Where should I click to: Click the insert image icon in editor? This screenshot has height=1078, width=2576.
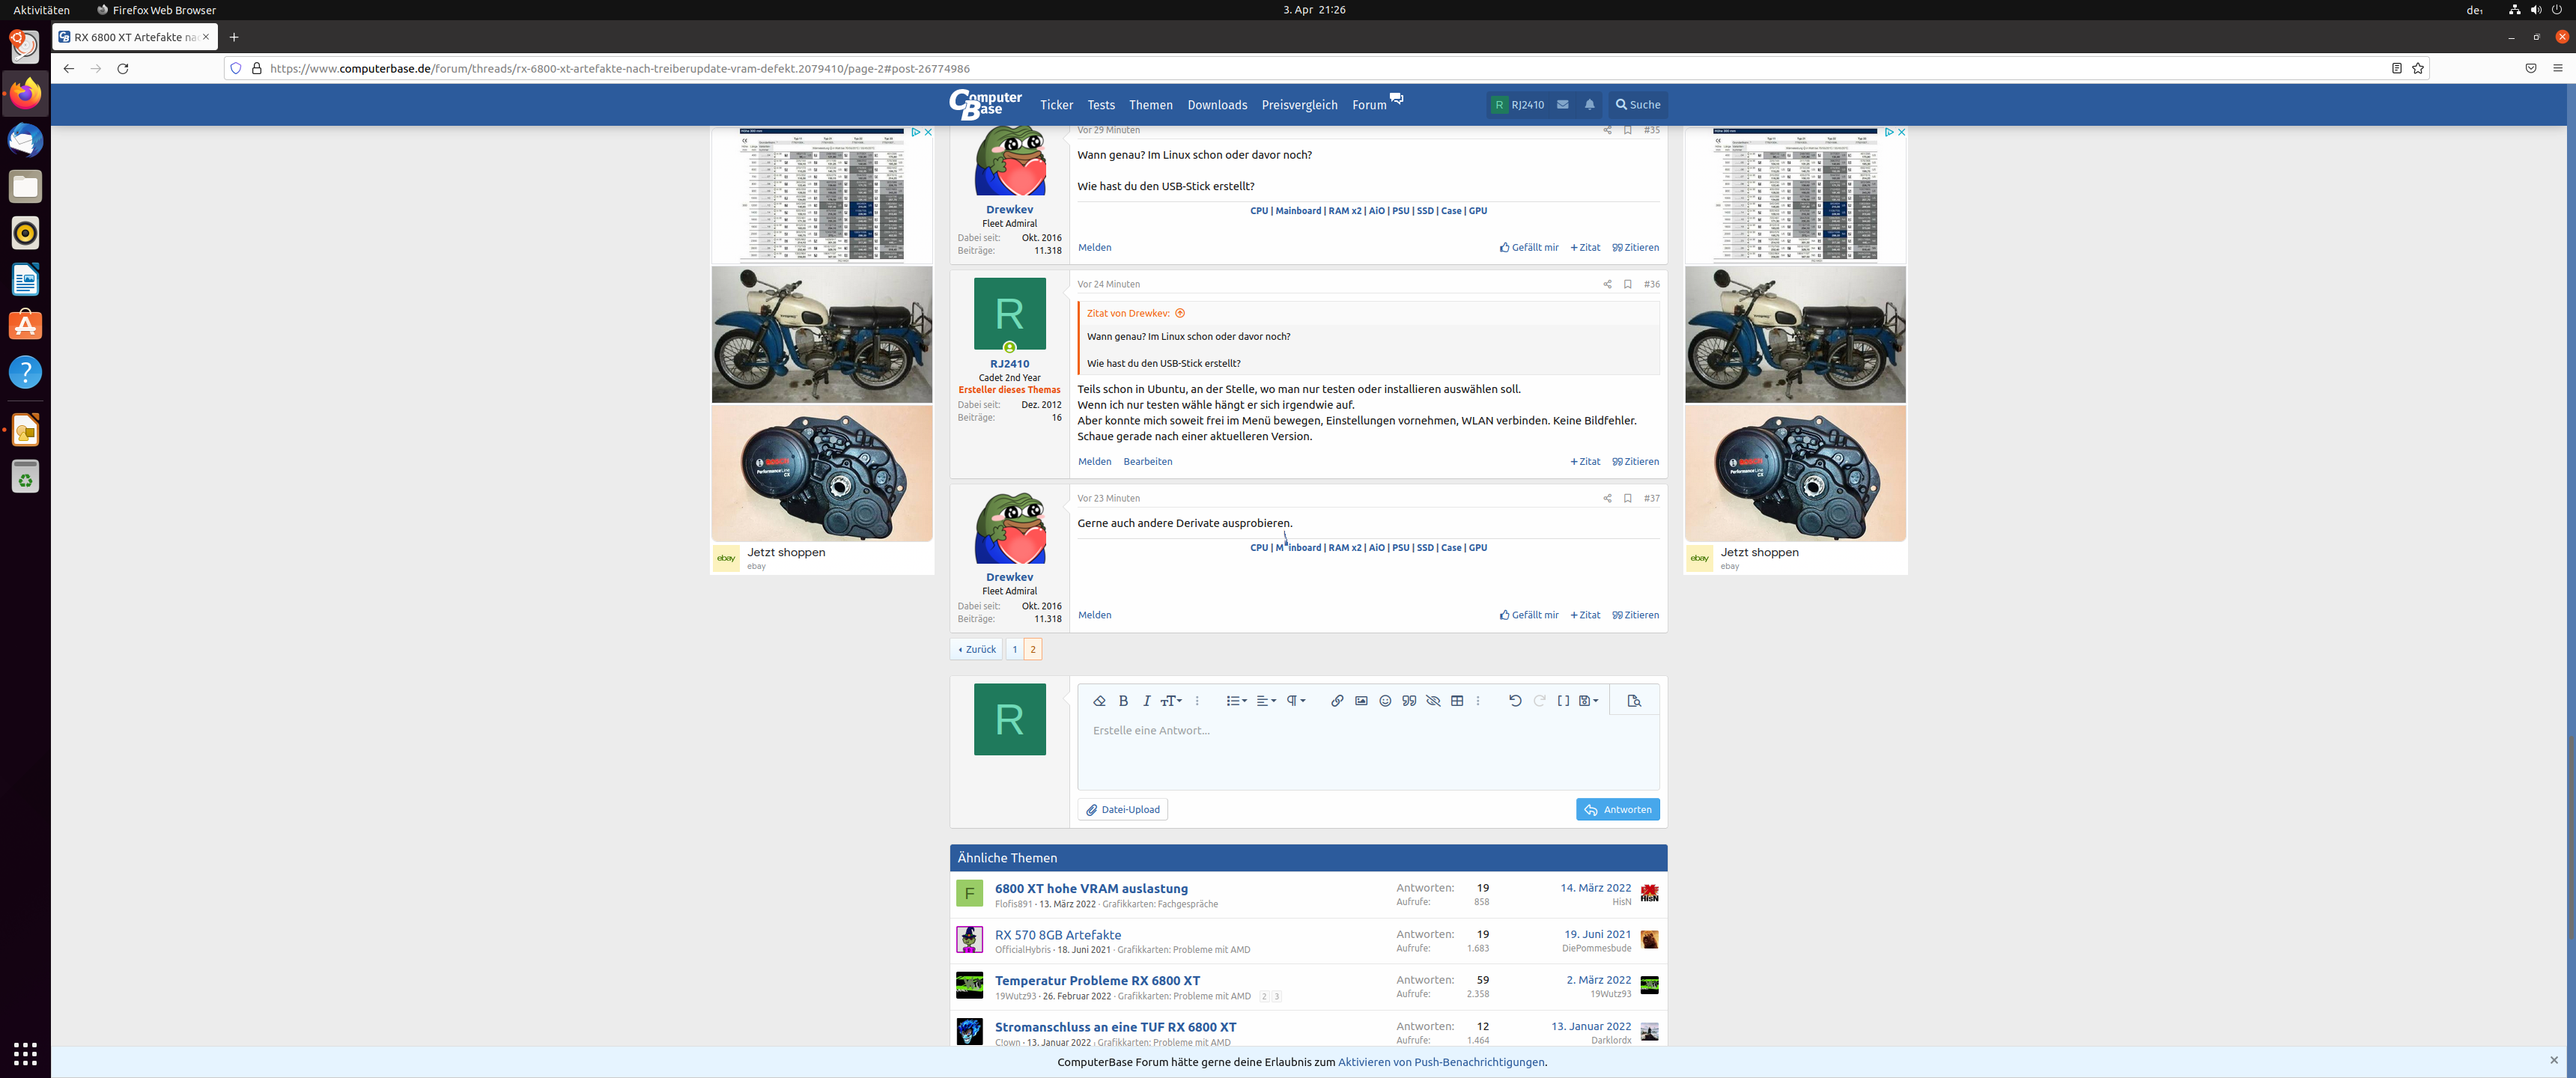point(1361,701)
